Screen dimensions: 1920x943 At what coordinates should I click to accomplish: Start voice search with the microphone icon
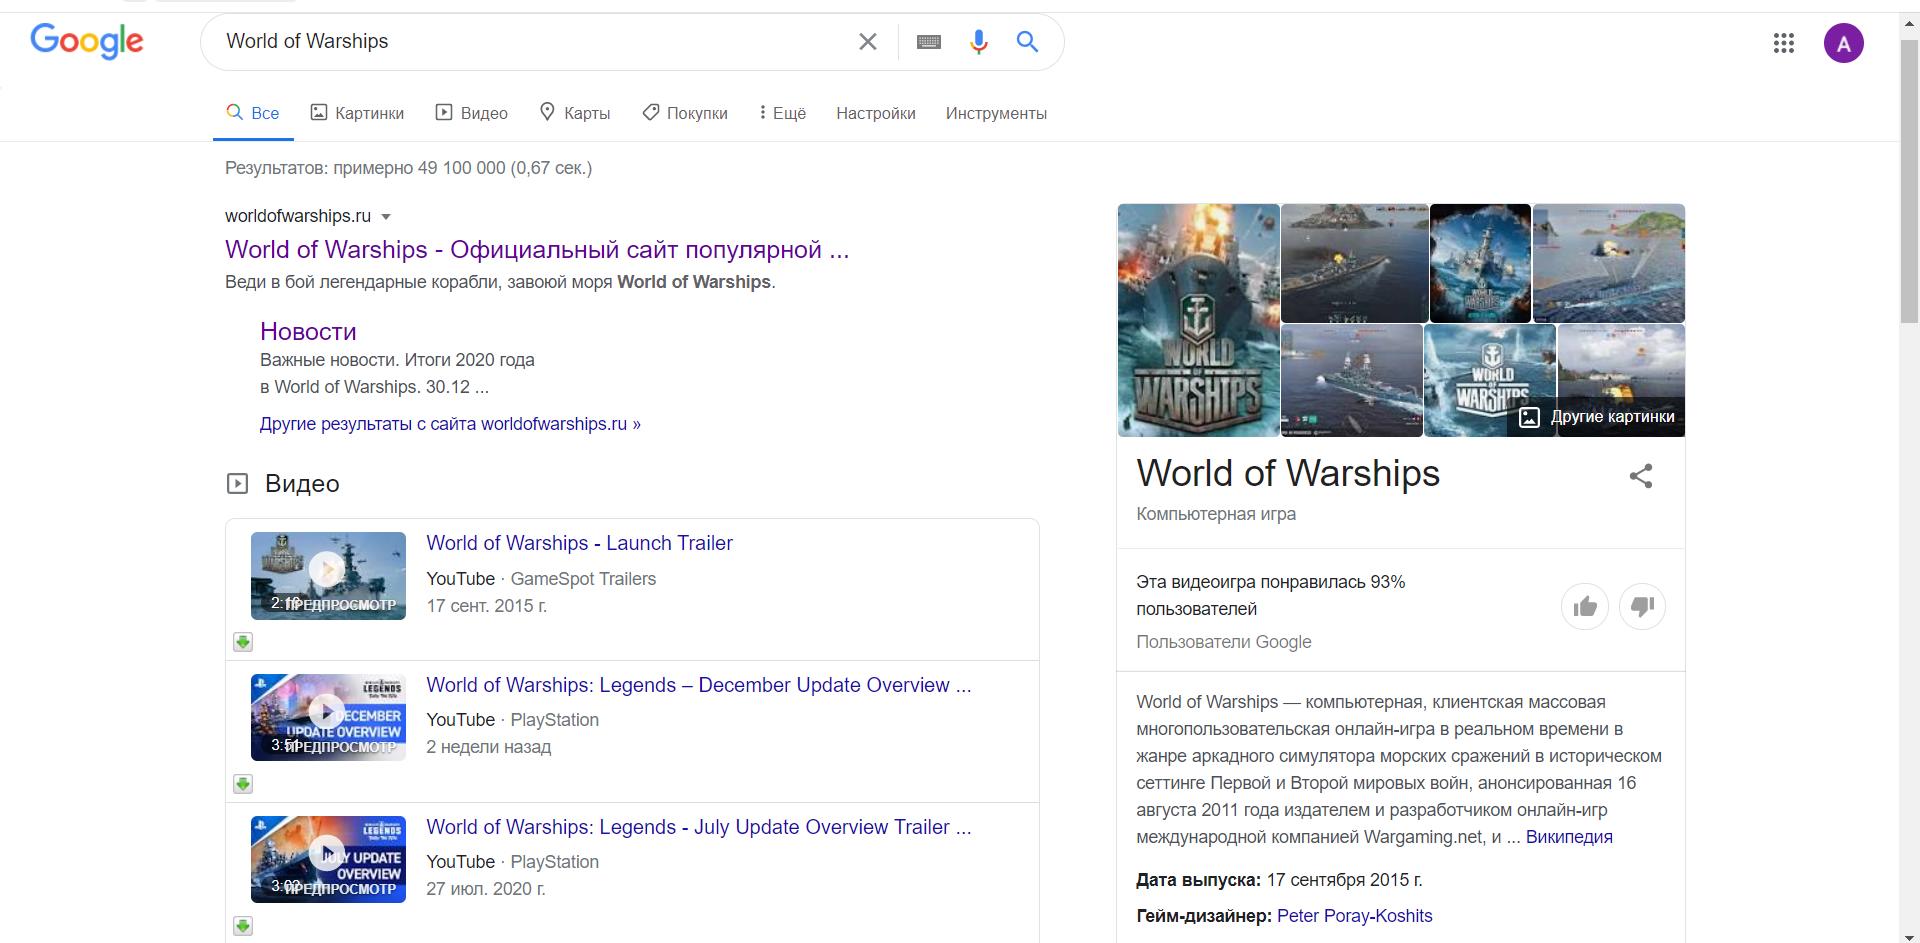979,42
